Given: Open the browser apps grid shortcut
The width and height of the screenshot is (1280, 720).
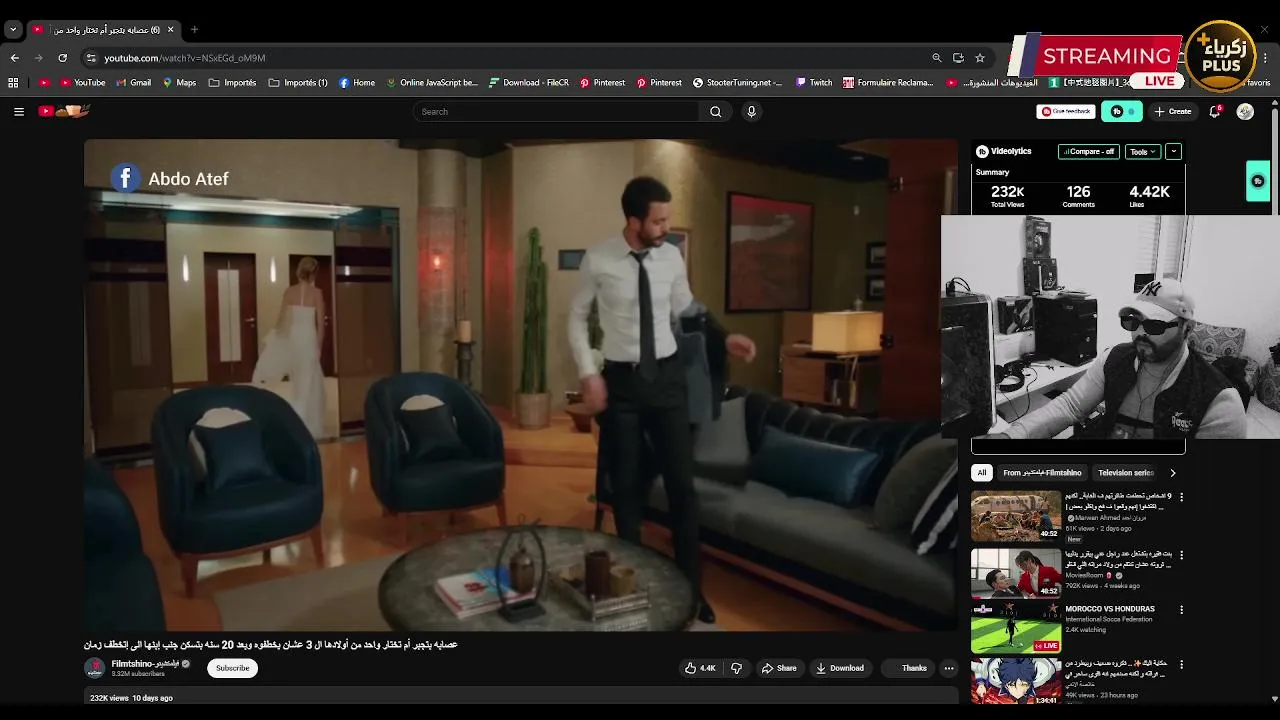Looking at the screenshot, I should click(13, 83).
